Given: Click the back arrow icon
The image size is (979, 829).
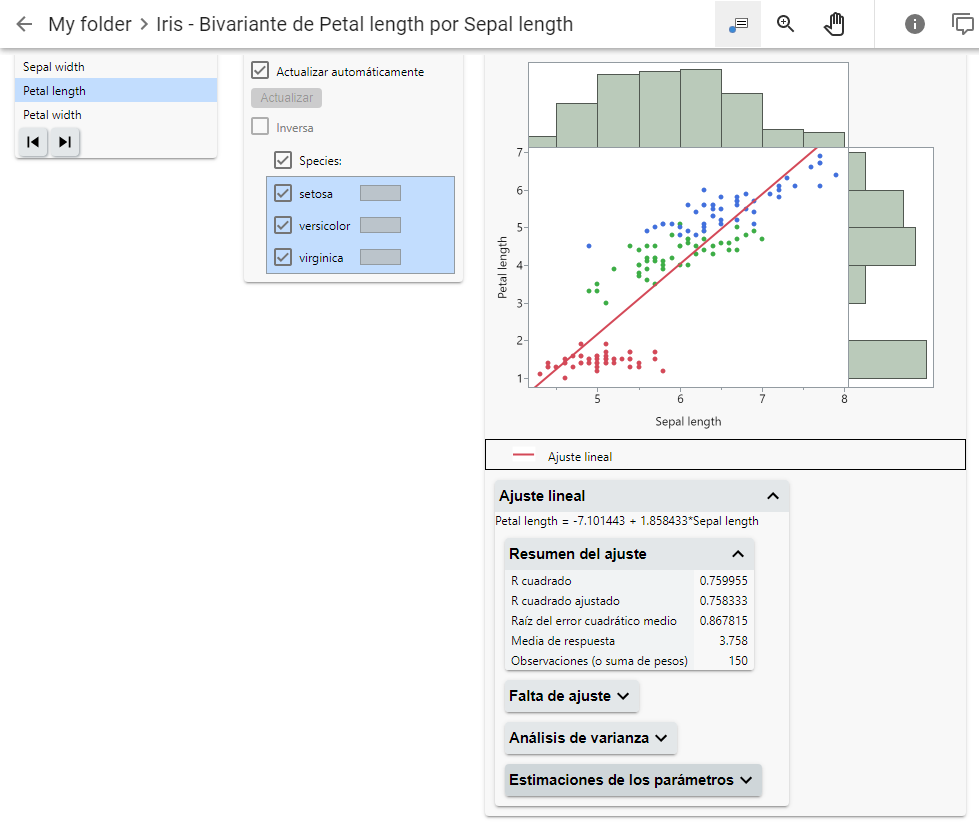Looking at the screenshot, I should pyautogui.click(x=24, y=24).
